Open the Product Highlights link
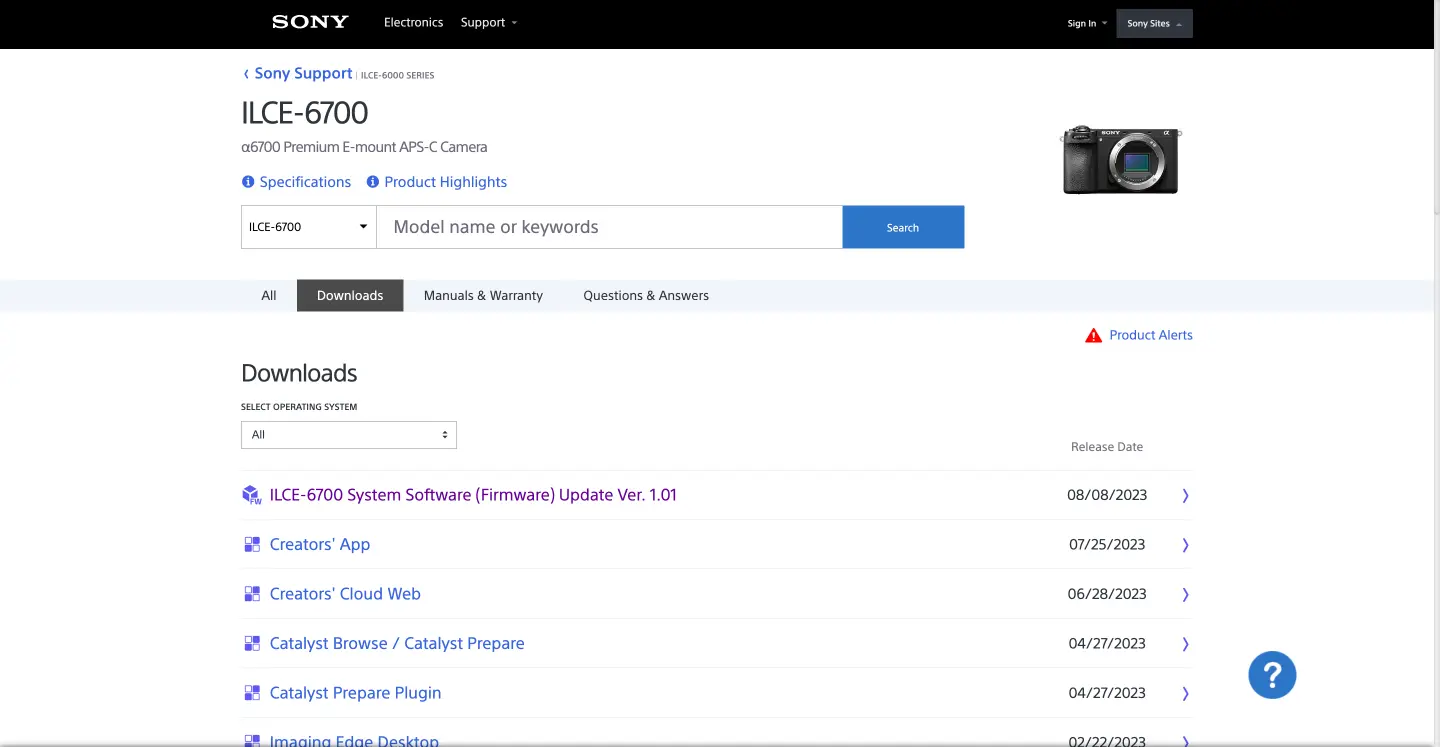This screenshot has width=1440, height=747. click(x=445, y=182)
